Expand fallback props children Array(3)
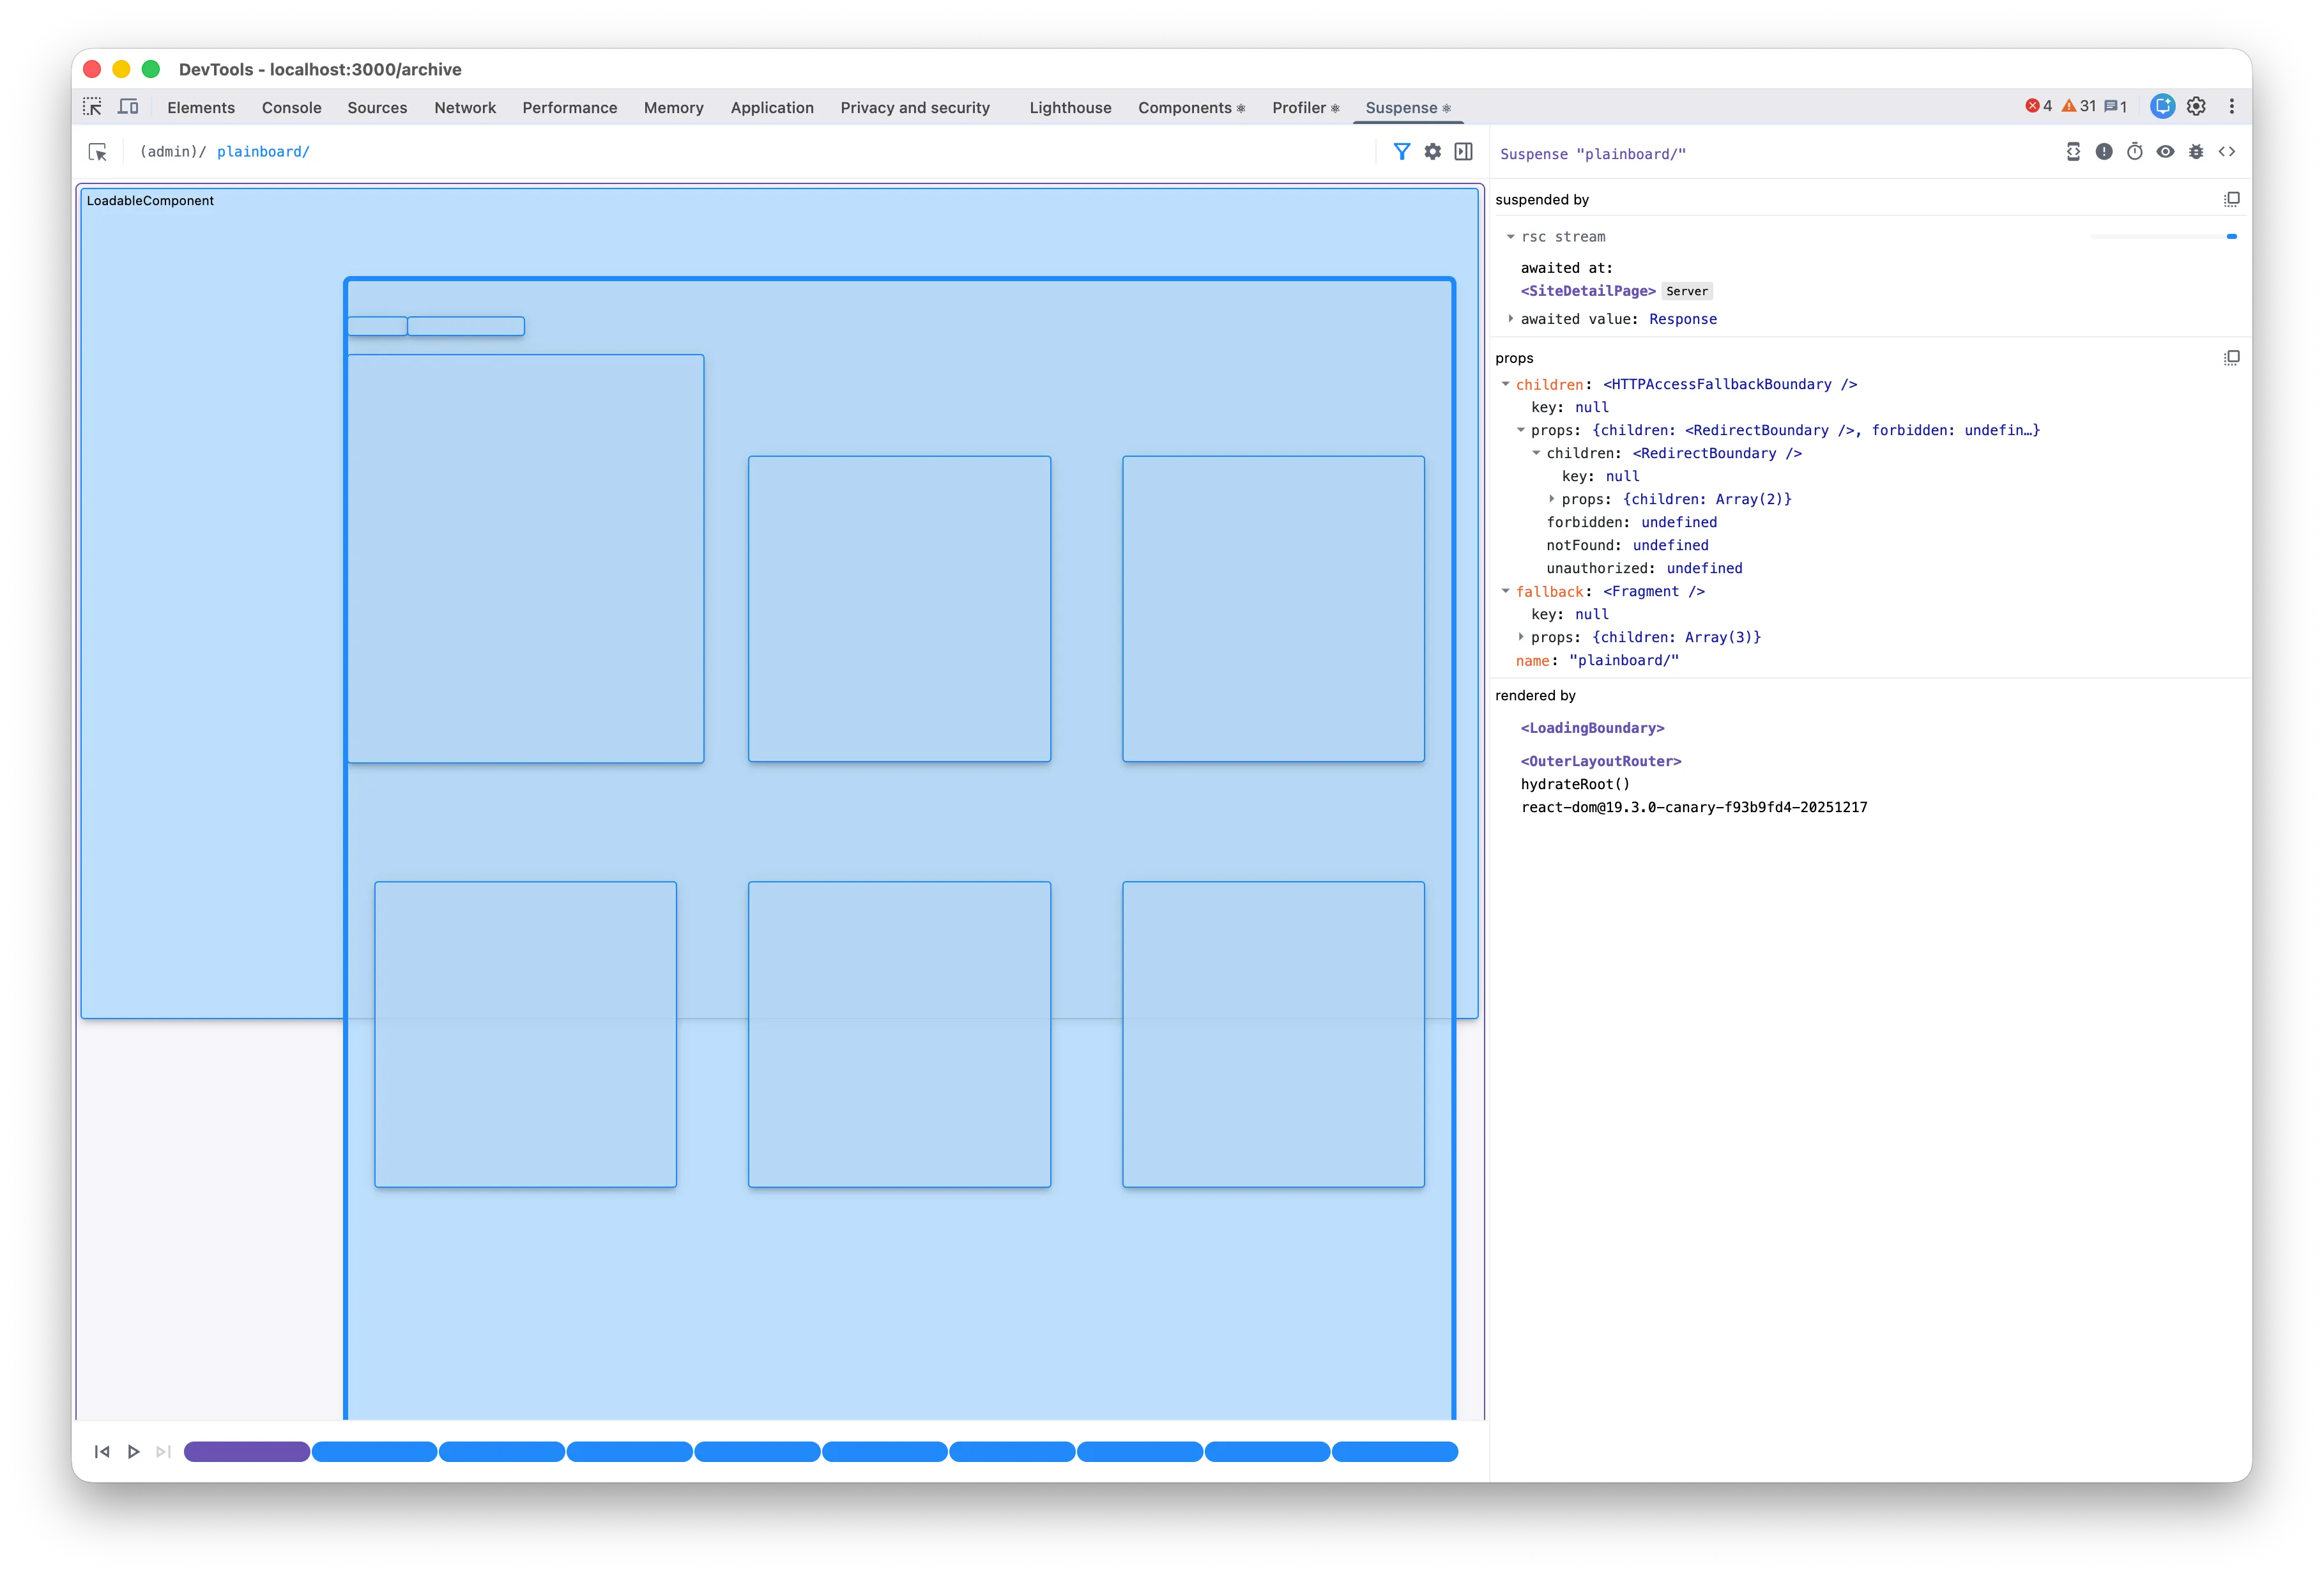This screenshot has width=2324, height=1577. (x=1521, y=637)
